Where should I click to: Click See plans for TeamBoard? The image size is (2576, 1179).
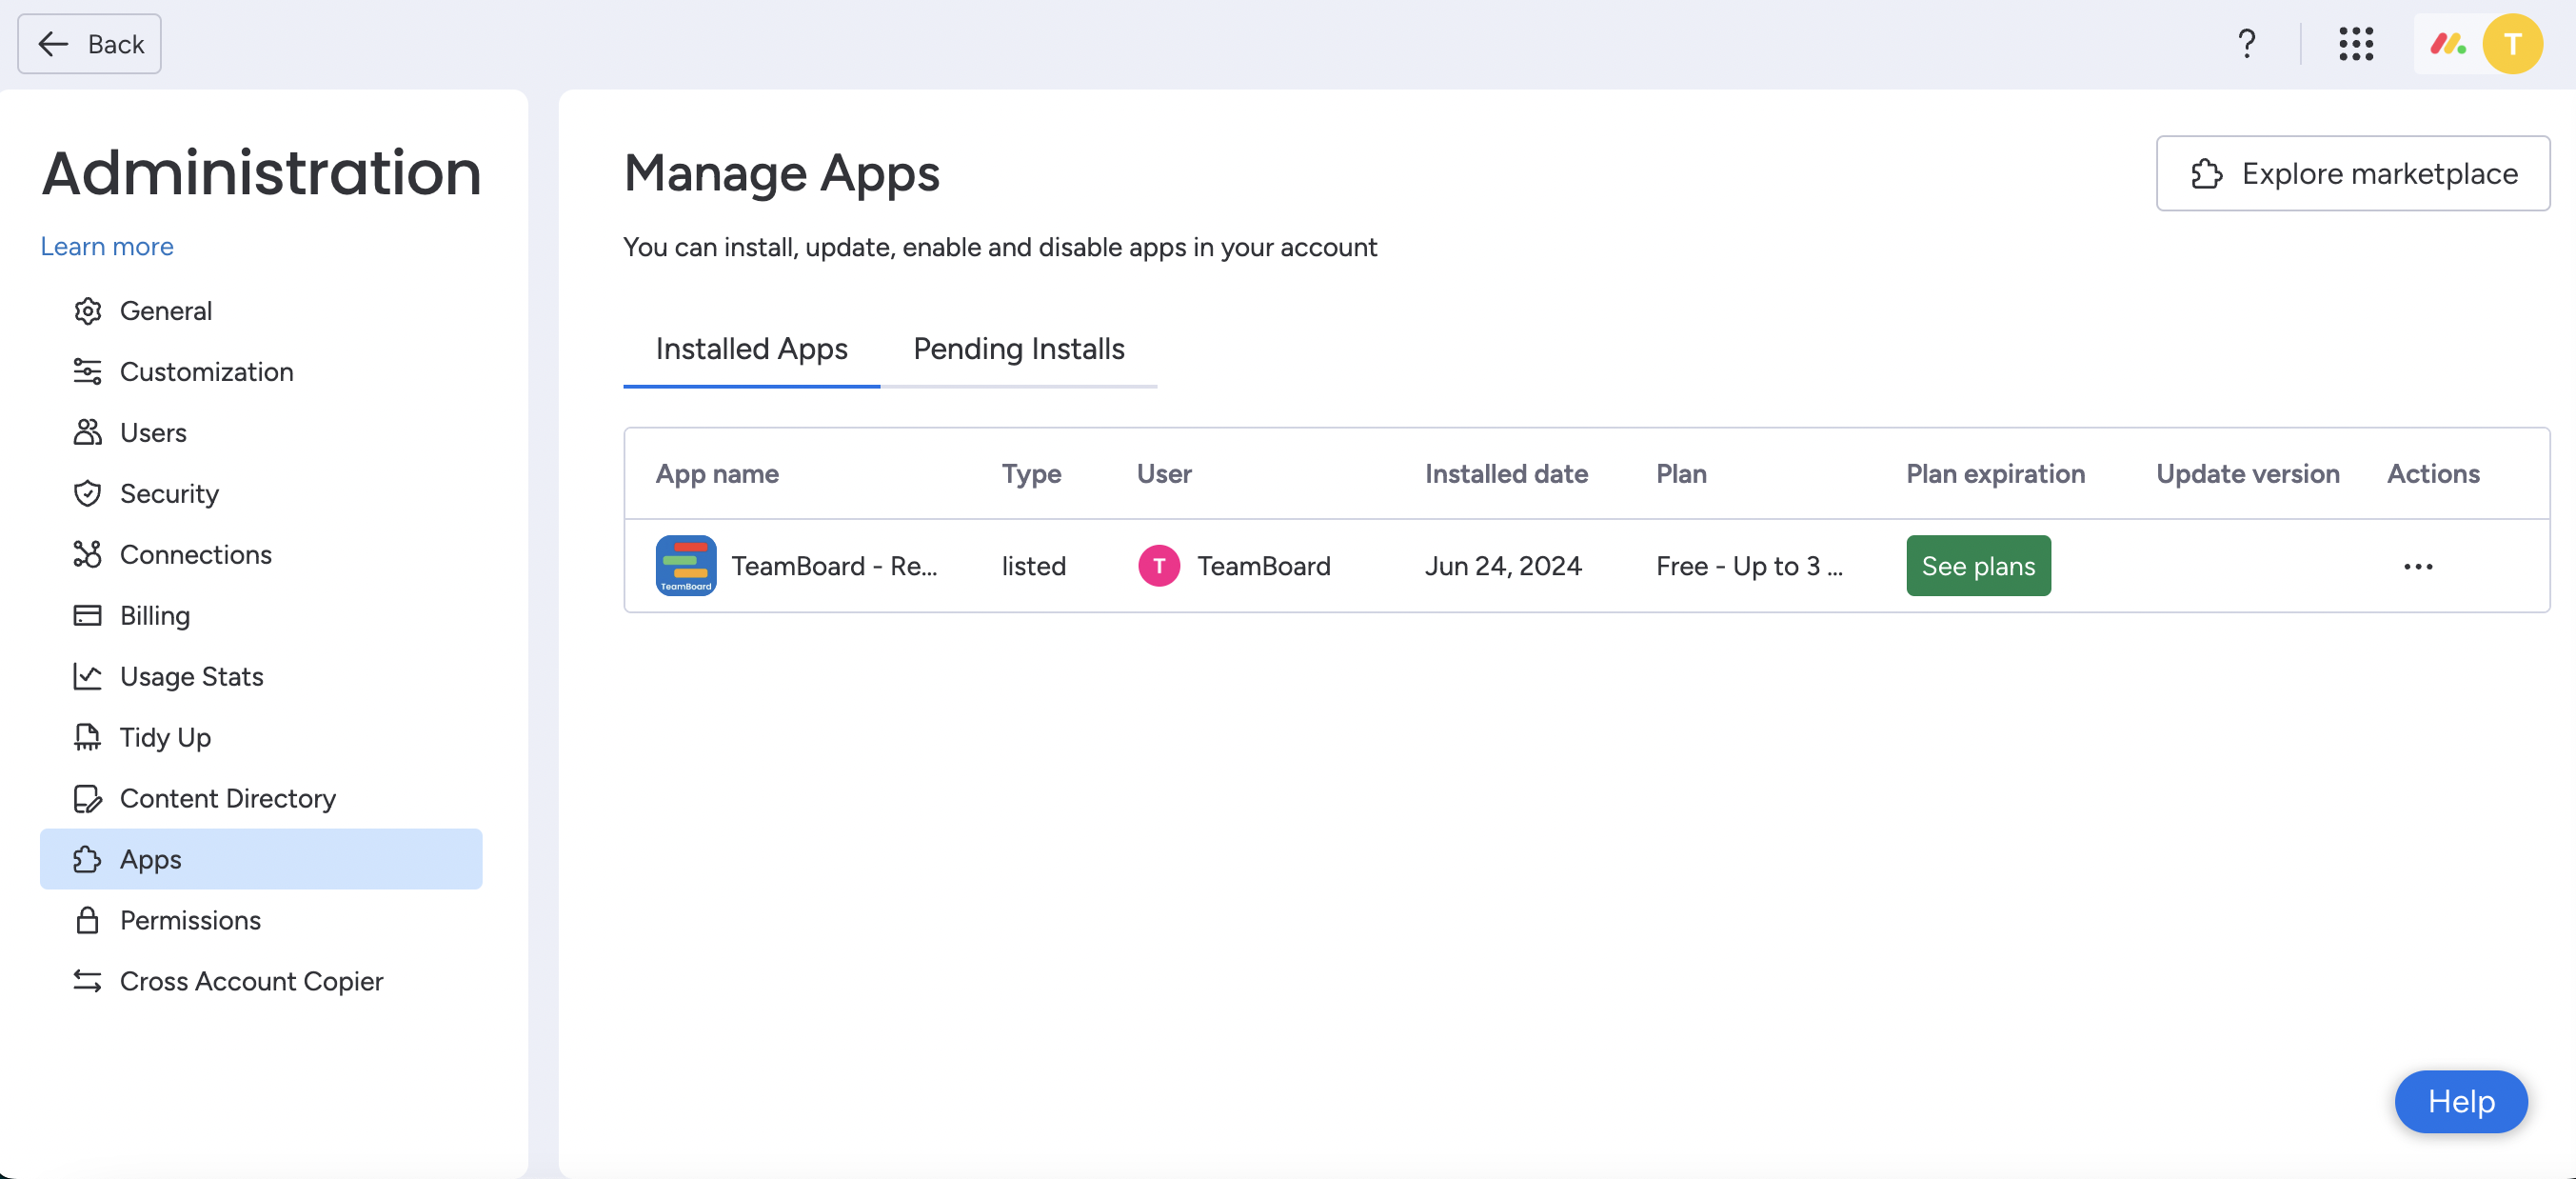click(1978, 564)
